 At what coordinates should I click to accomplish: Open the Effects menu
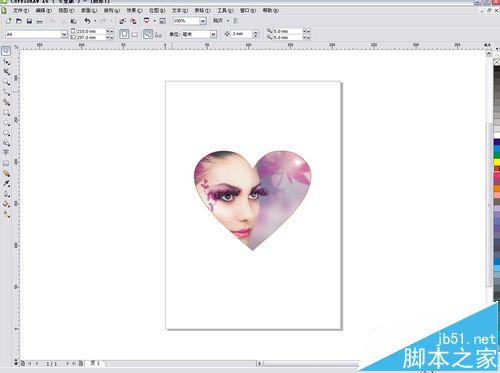[134, 11]
